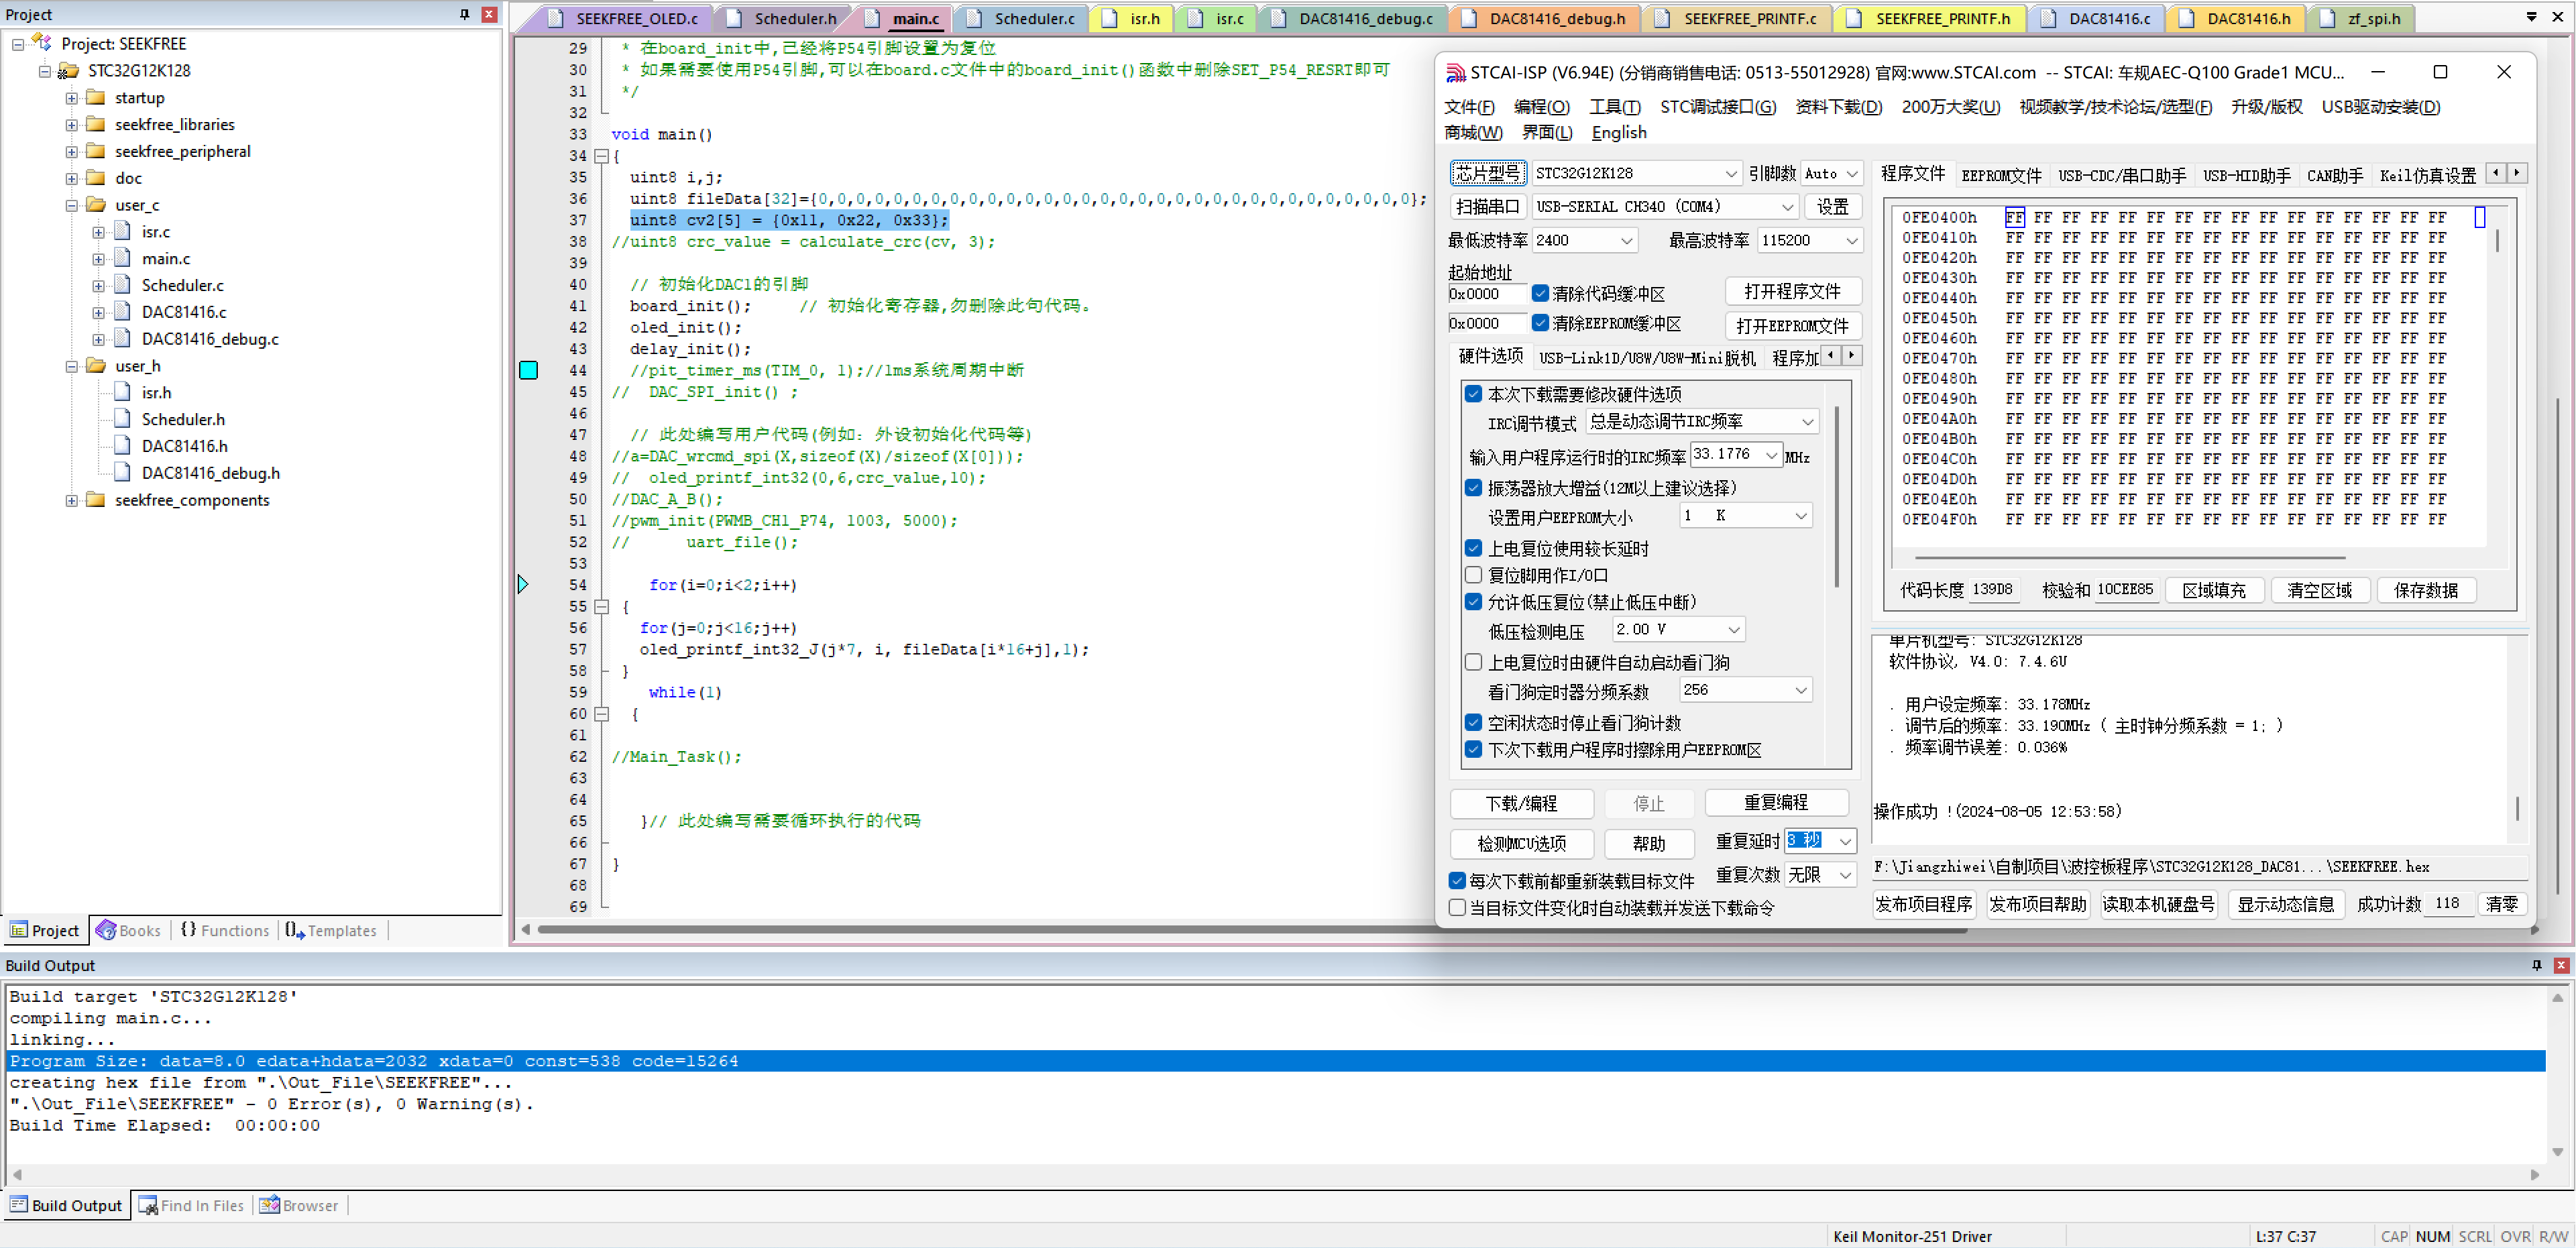The width and height of the screenshot is (2576, 1248).
Task: Toggle 清除EEPROM缓冲区 checkbox
Action: click(x=1541, y=323)
